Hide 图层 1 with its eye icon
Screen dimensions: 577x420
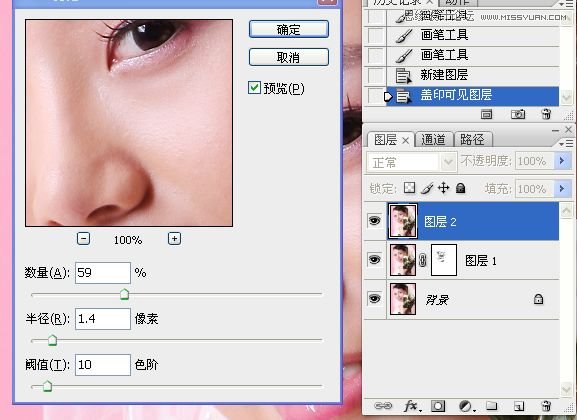[x=375, y=260]
